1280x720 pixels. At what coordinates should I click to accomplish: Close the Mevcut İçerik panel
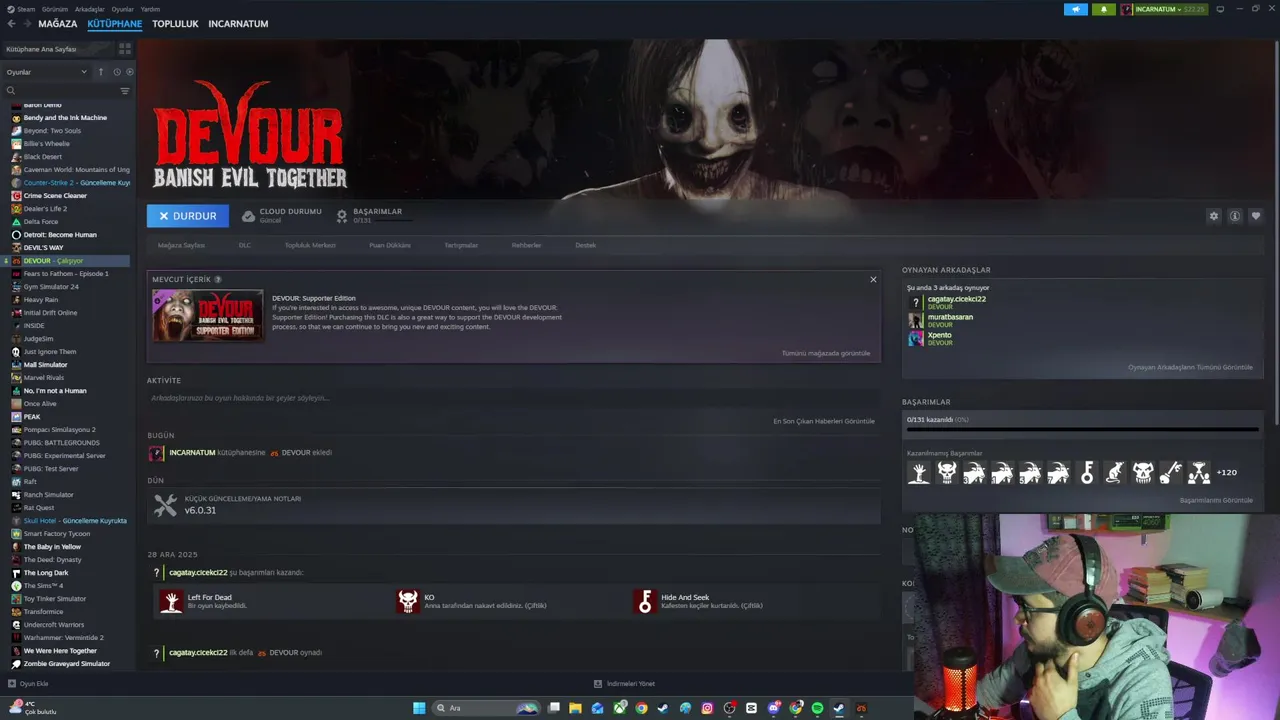(873, 279)
